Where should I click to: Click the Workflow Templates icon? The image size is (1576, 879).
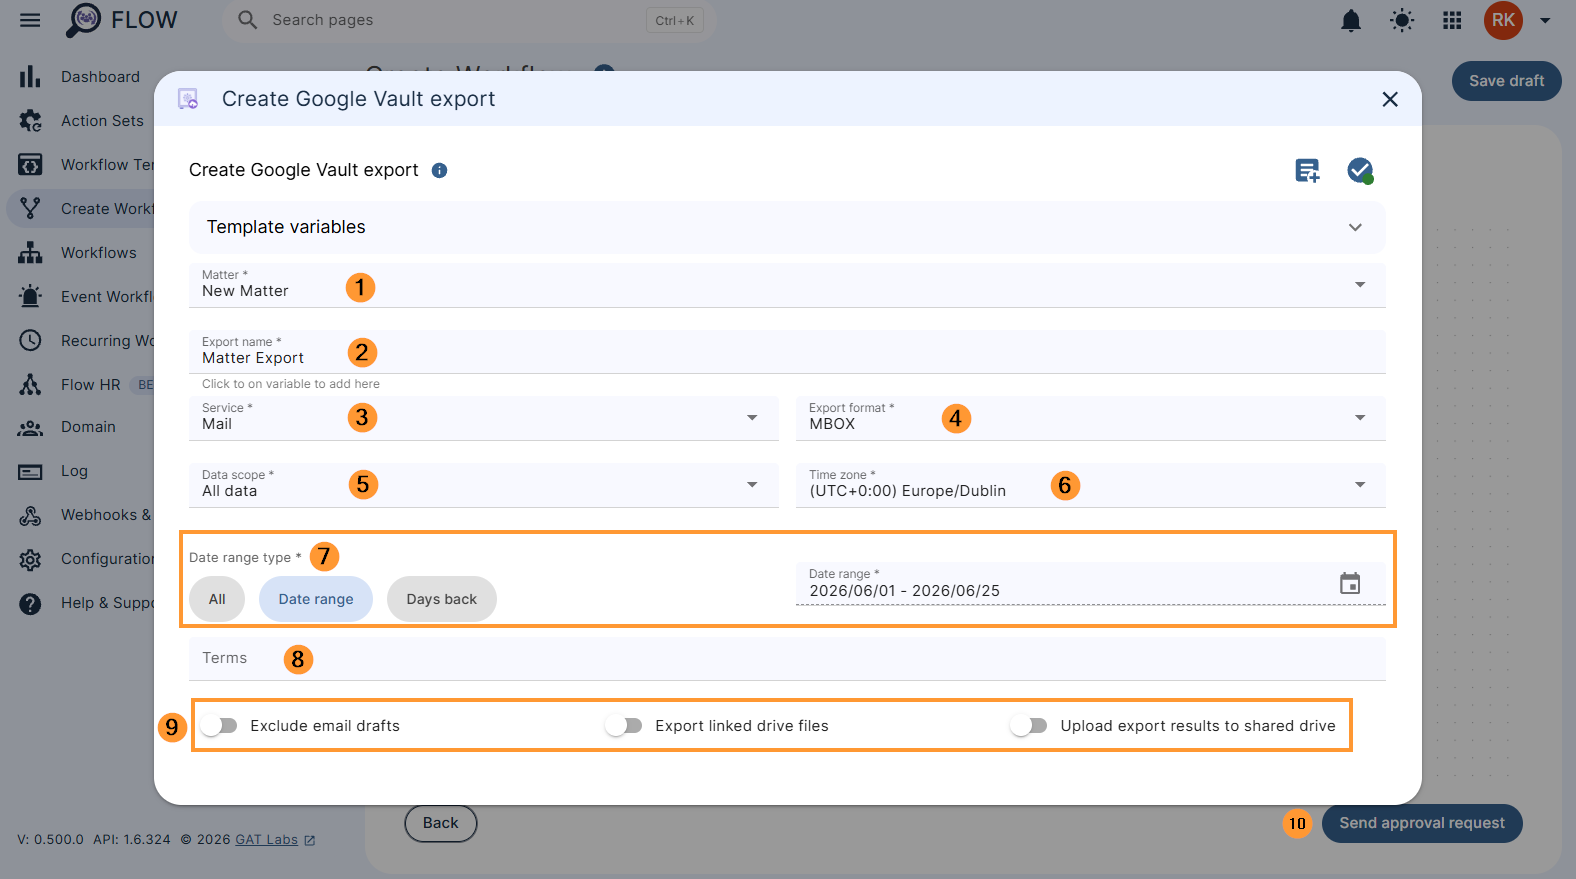[x=30, y=165]
